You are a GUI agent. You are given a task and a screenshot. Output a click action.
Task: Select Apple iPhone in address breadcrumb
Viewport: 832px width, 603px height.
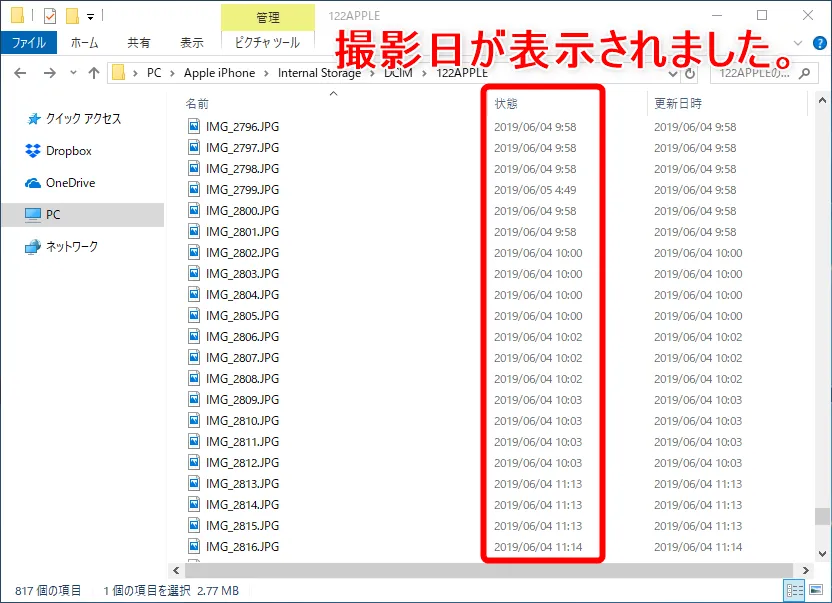[x=219, y=73]
